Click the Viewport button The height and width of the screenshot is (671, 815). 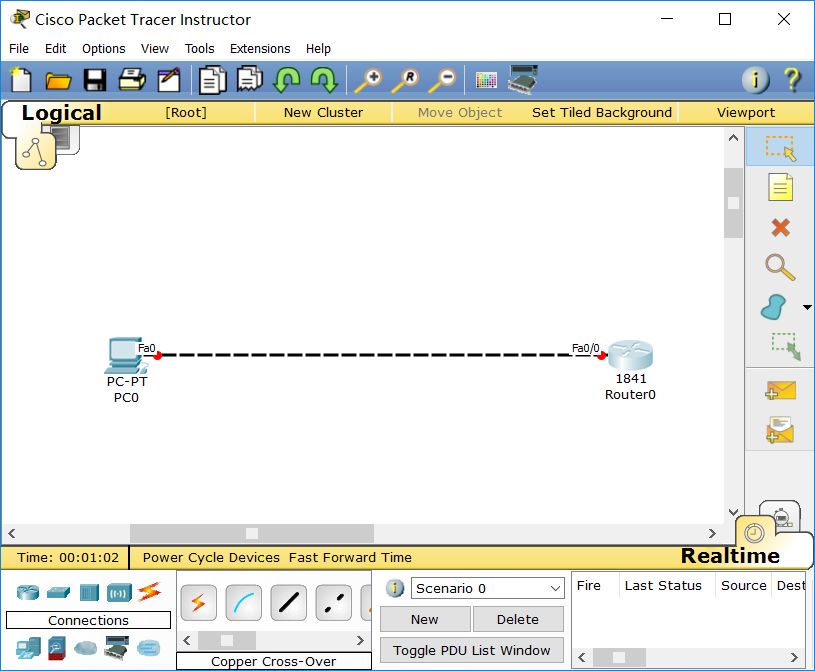click(x=745, y=113)
